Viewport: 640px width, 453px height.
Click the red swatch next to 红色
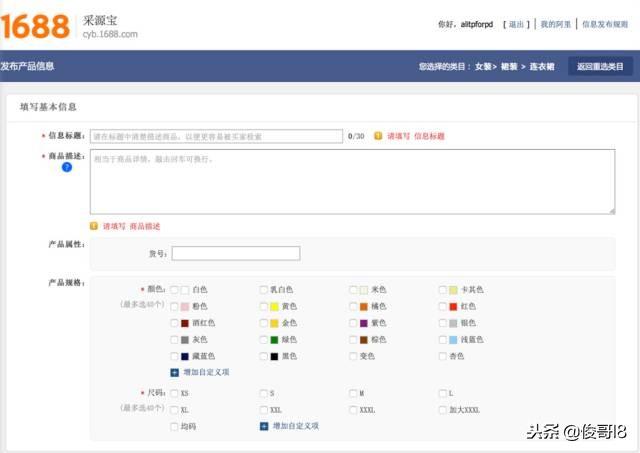tap(453, 306)
